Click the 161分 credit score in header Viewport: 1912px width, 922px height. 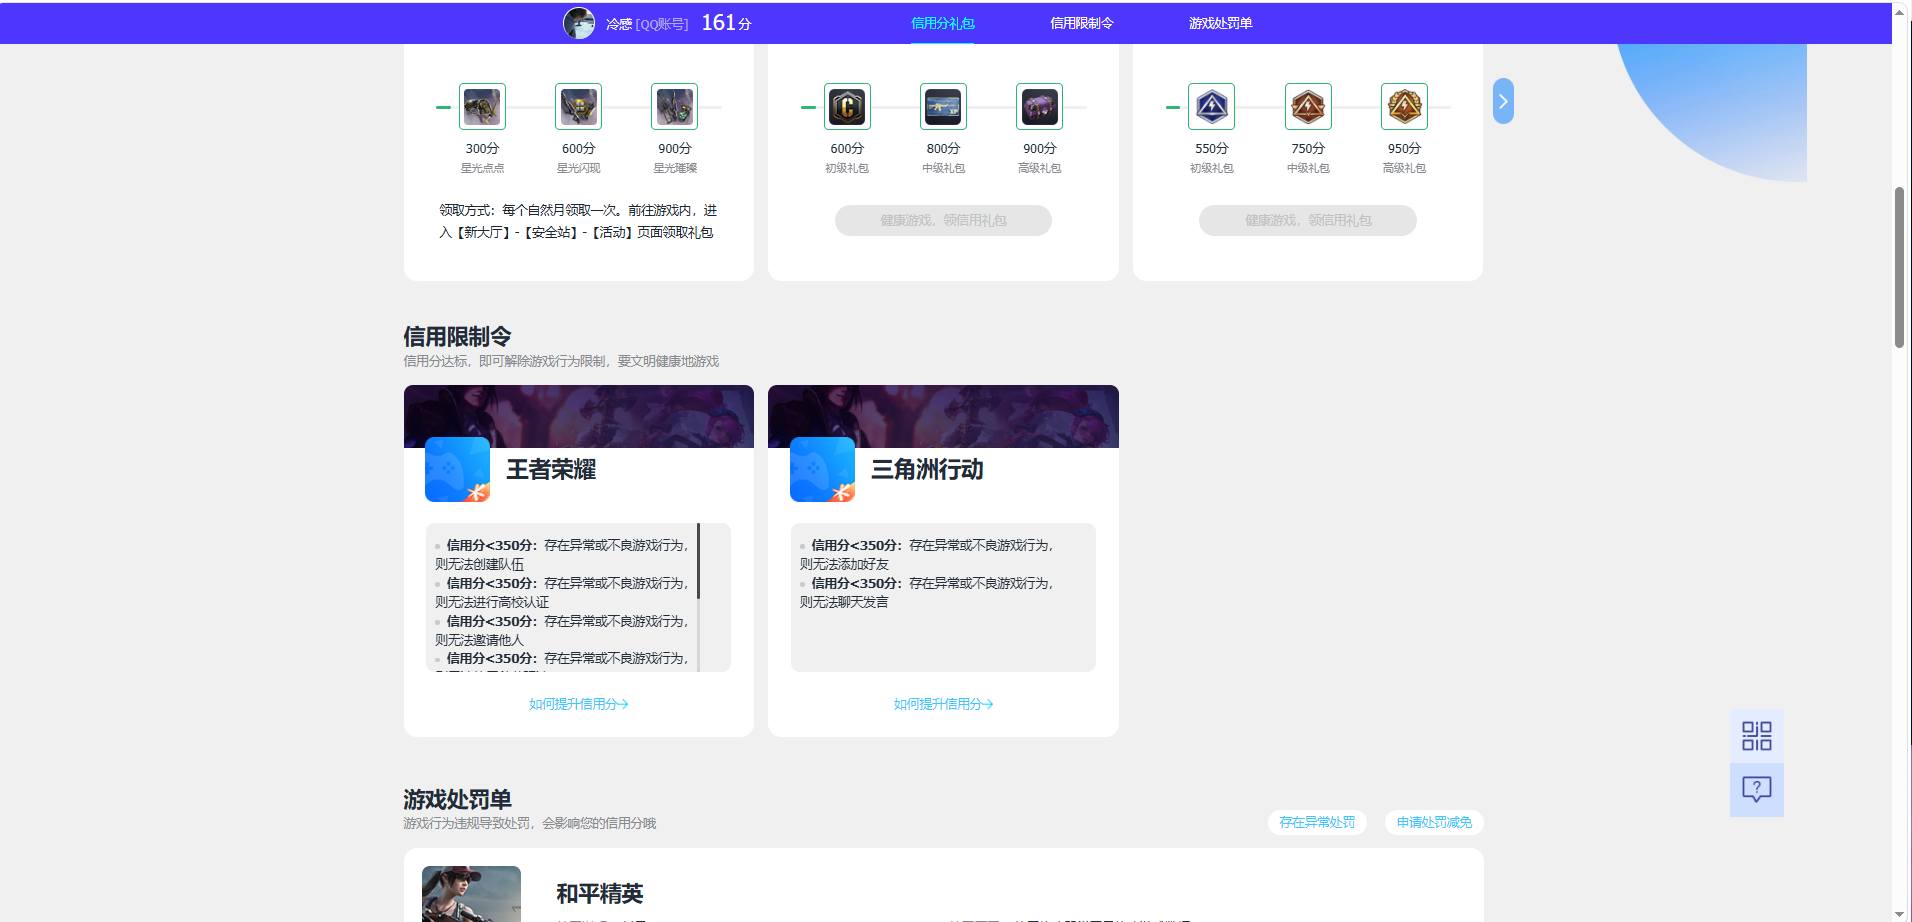click(x=726, y=22)
